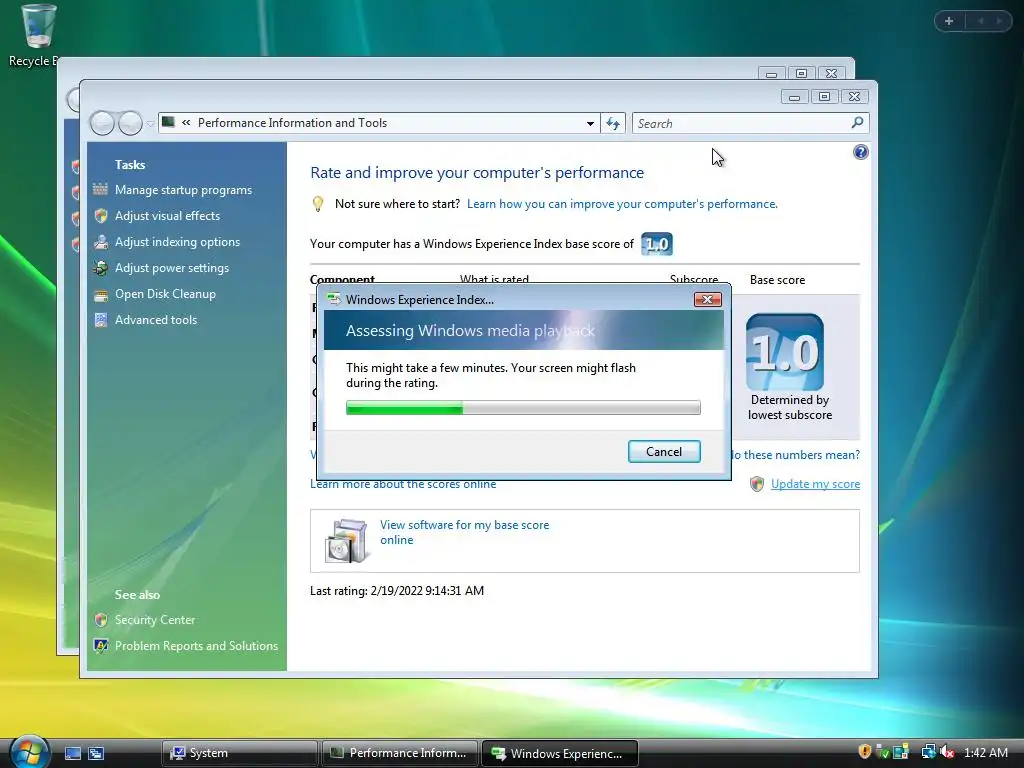Click the taskbar clock 1:42 AM
1024x768 pixels.
(x=985, y=752)
